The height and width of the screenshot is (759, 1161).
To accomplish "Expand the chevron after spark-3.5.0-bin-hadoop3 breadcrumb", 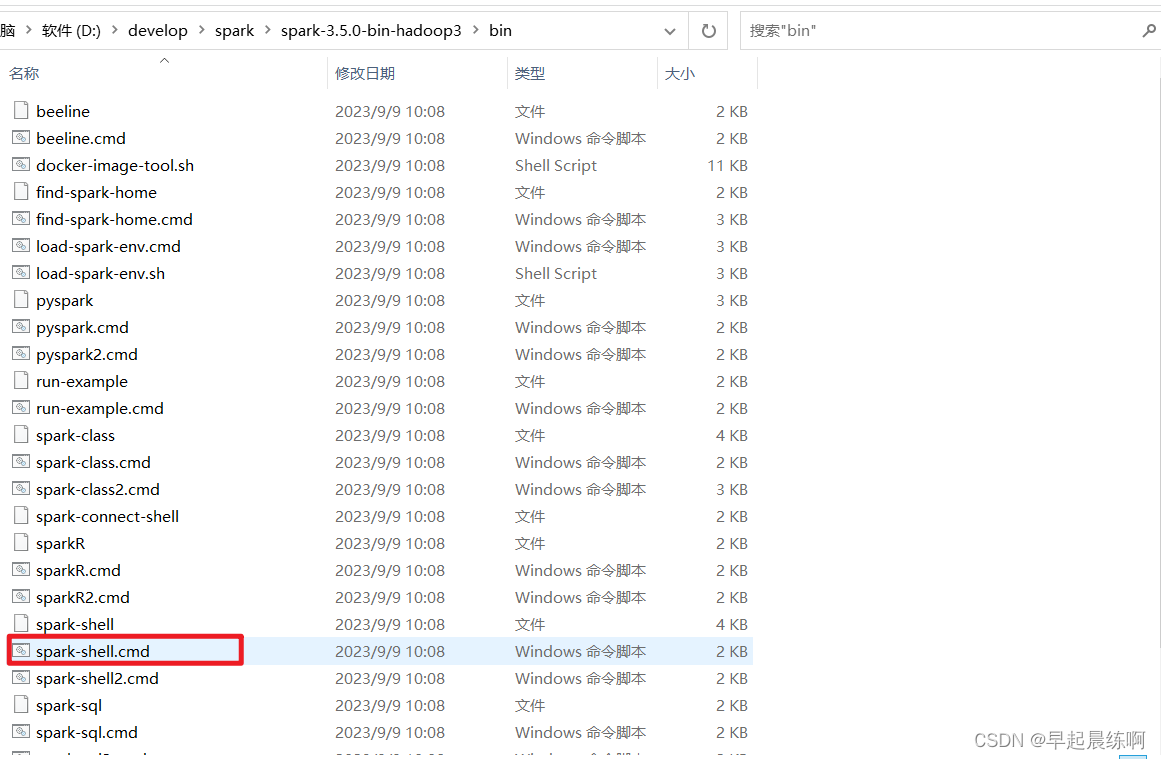I will [475, 30].
